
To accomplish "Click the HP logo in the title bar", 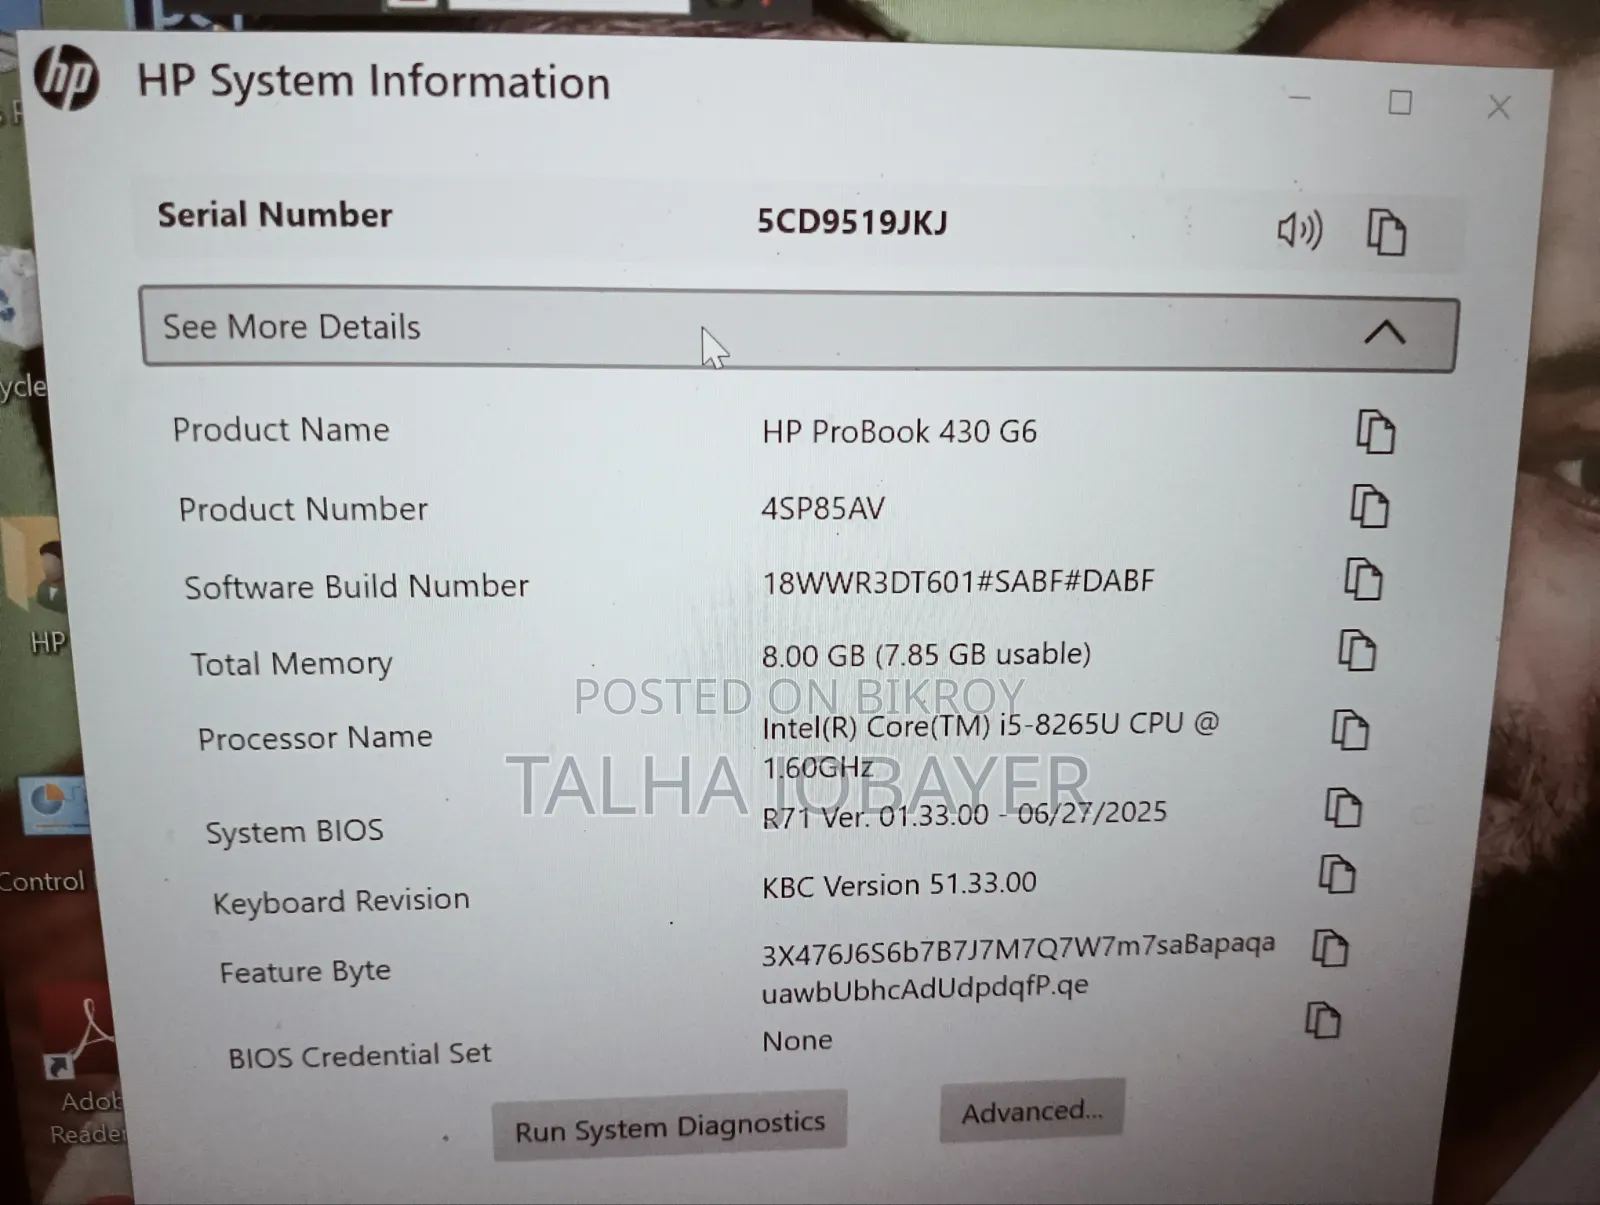I will (x=66, y=78).
